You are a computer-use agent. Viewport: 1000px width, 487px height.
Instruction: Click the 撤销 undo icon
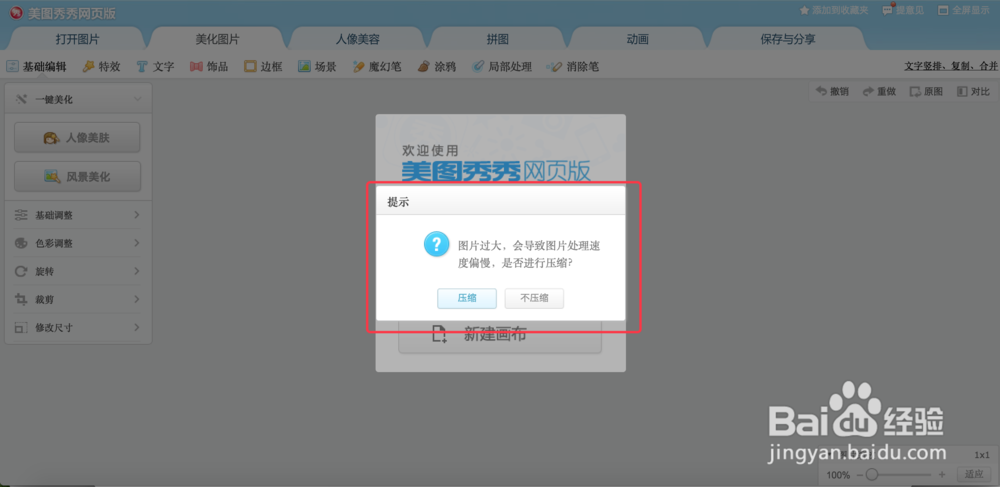click(x=821, y=91)
